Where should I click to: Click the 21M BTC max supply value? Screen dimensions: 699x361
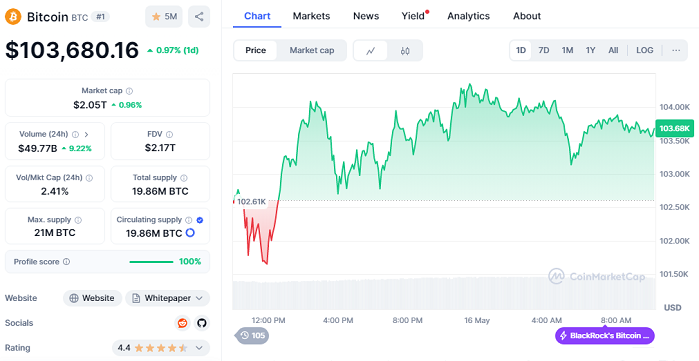click(55, 233)
